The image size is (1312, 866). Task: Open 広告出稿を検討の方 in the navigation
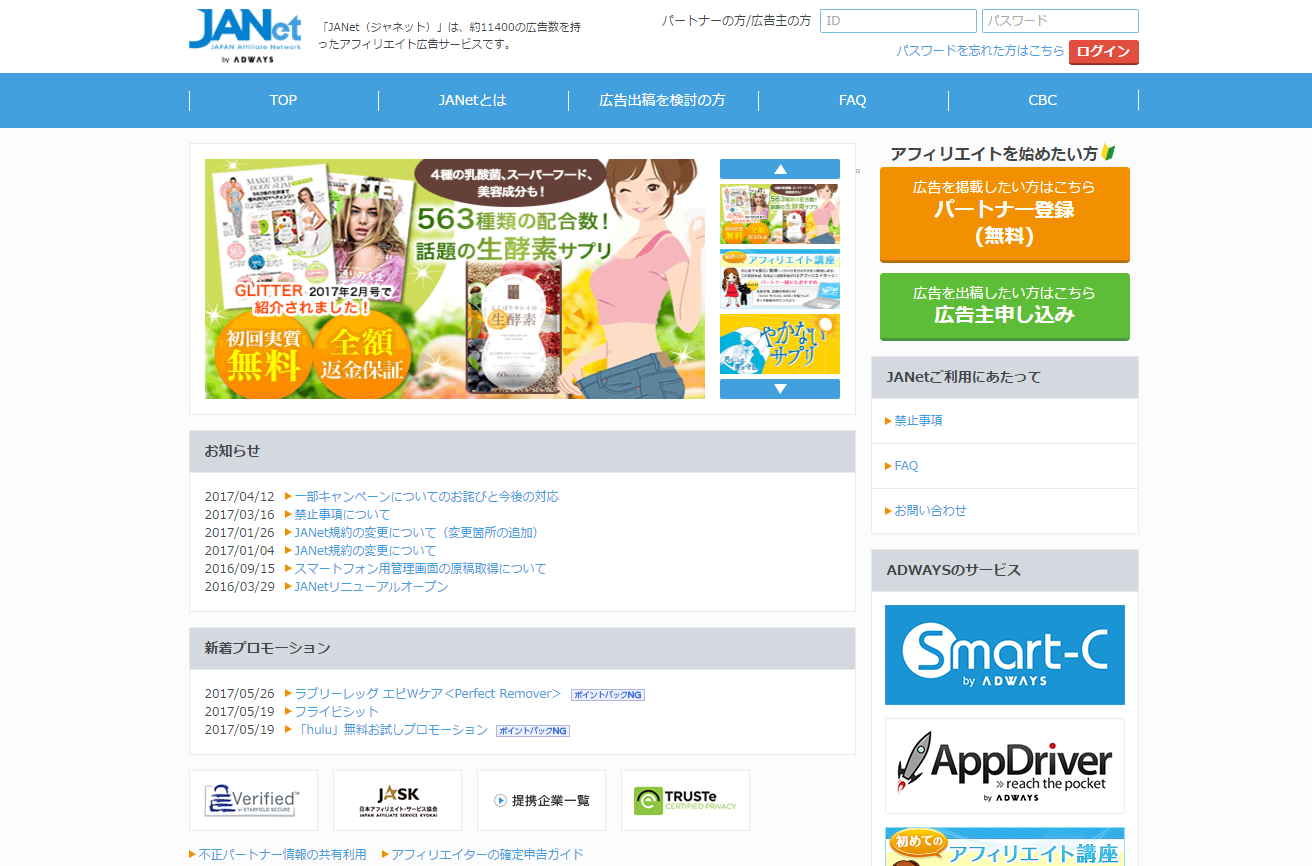click(662, 100)
